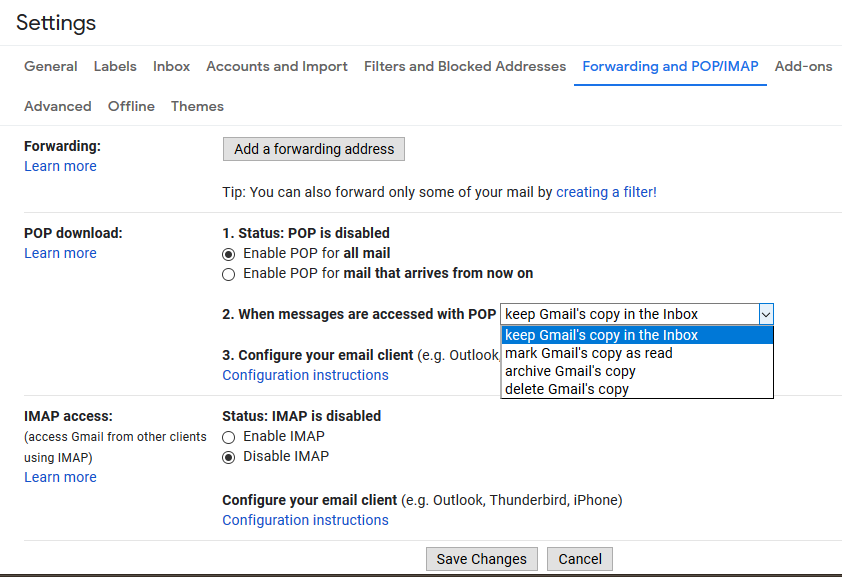Choose delete Gmail's copy option

tap(637, 389)
